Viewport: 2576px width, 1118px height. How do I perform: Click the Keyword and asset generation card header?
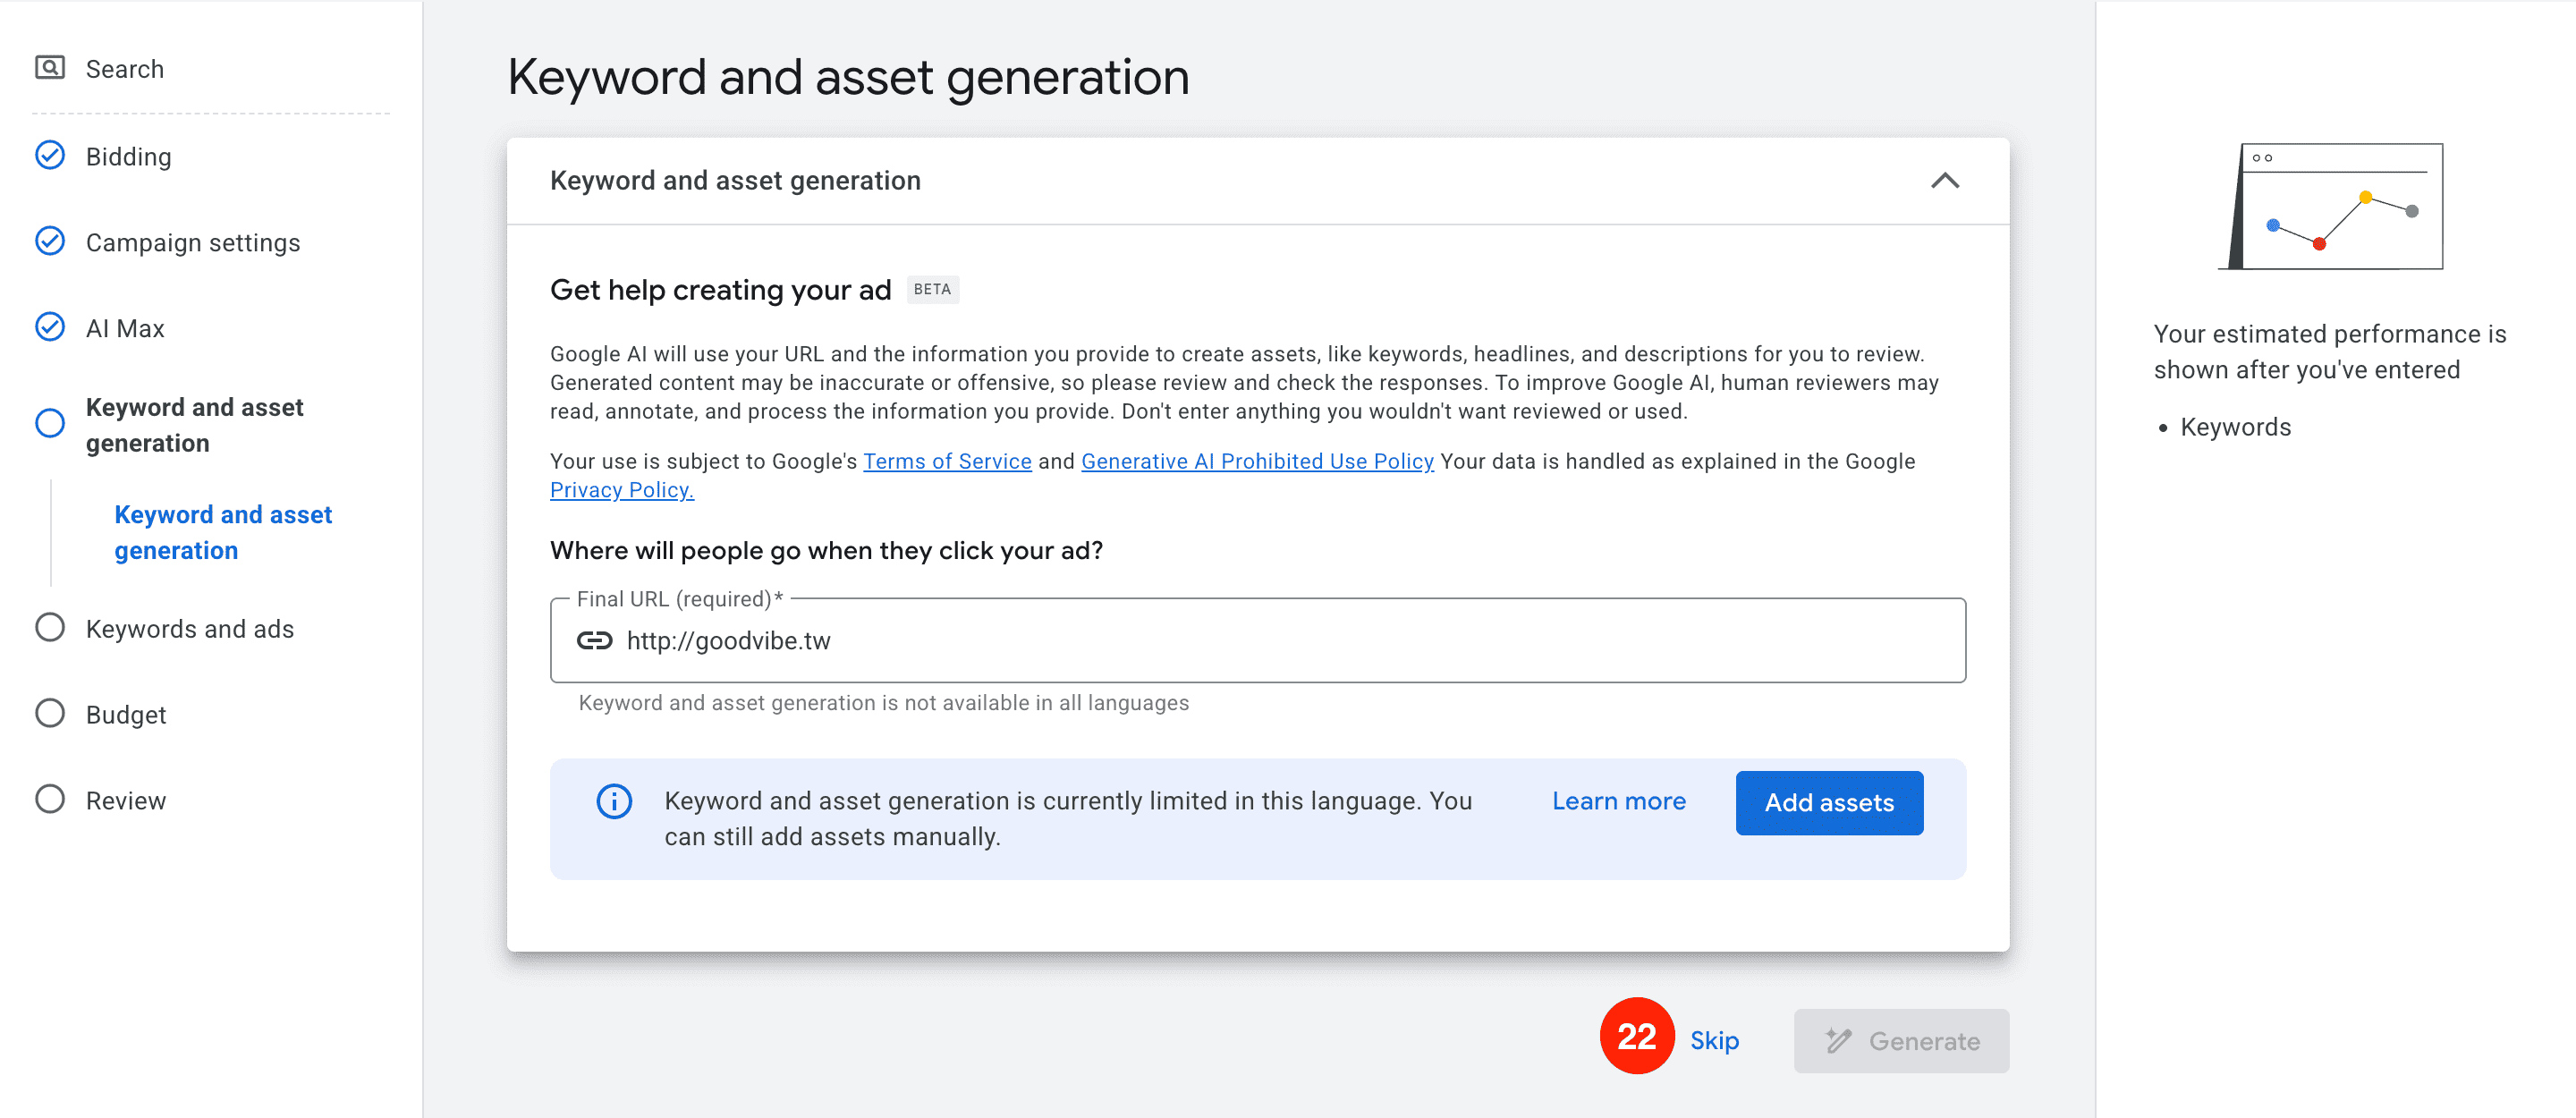click(x=1258, y=181)
